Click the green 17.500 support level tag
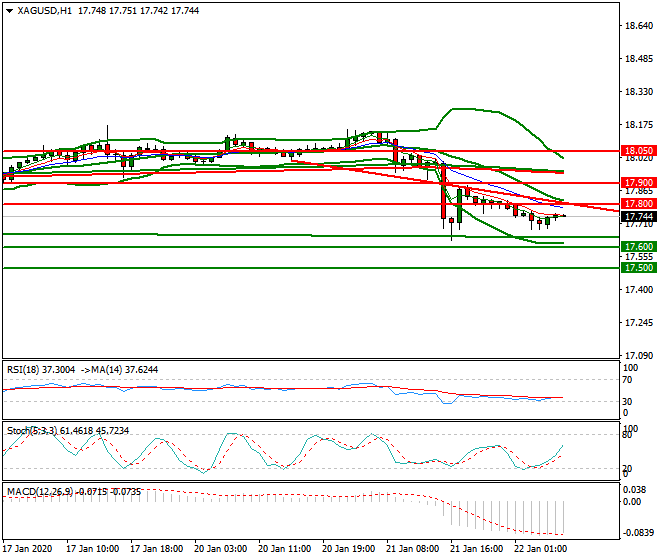The image size is (660, 560). pos(639,268)
